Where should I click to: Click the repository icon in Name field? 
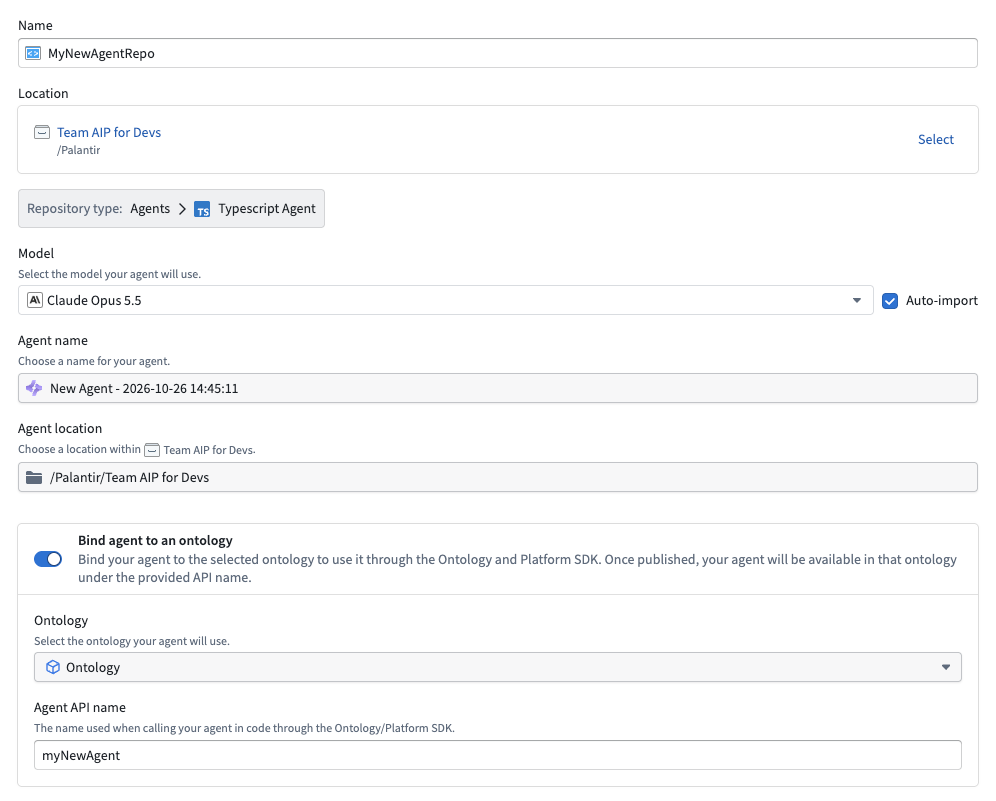click(33, 53)
